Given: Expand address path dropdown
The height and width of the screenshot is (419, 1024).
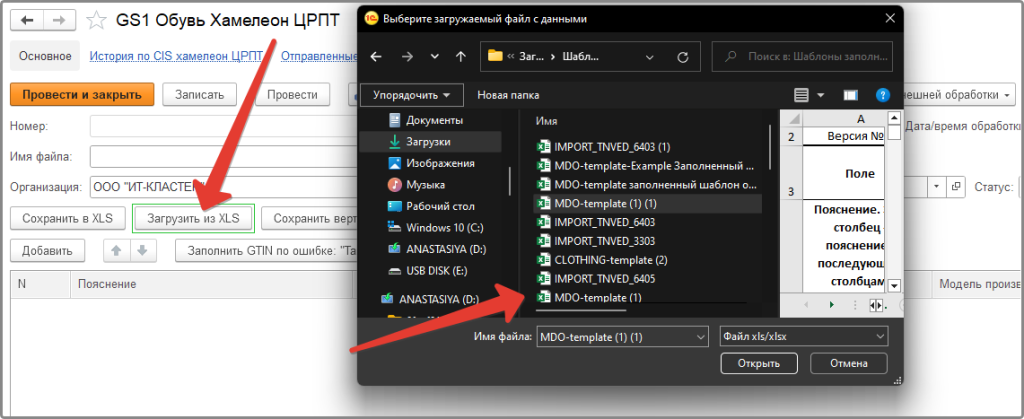Looking at the screenshot, I should pyautogui.click(x=649, y=57).
